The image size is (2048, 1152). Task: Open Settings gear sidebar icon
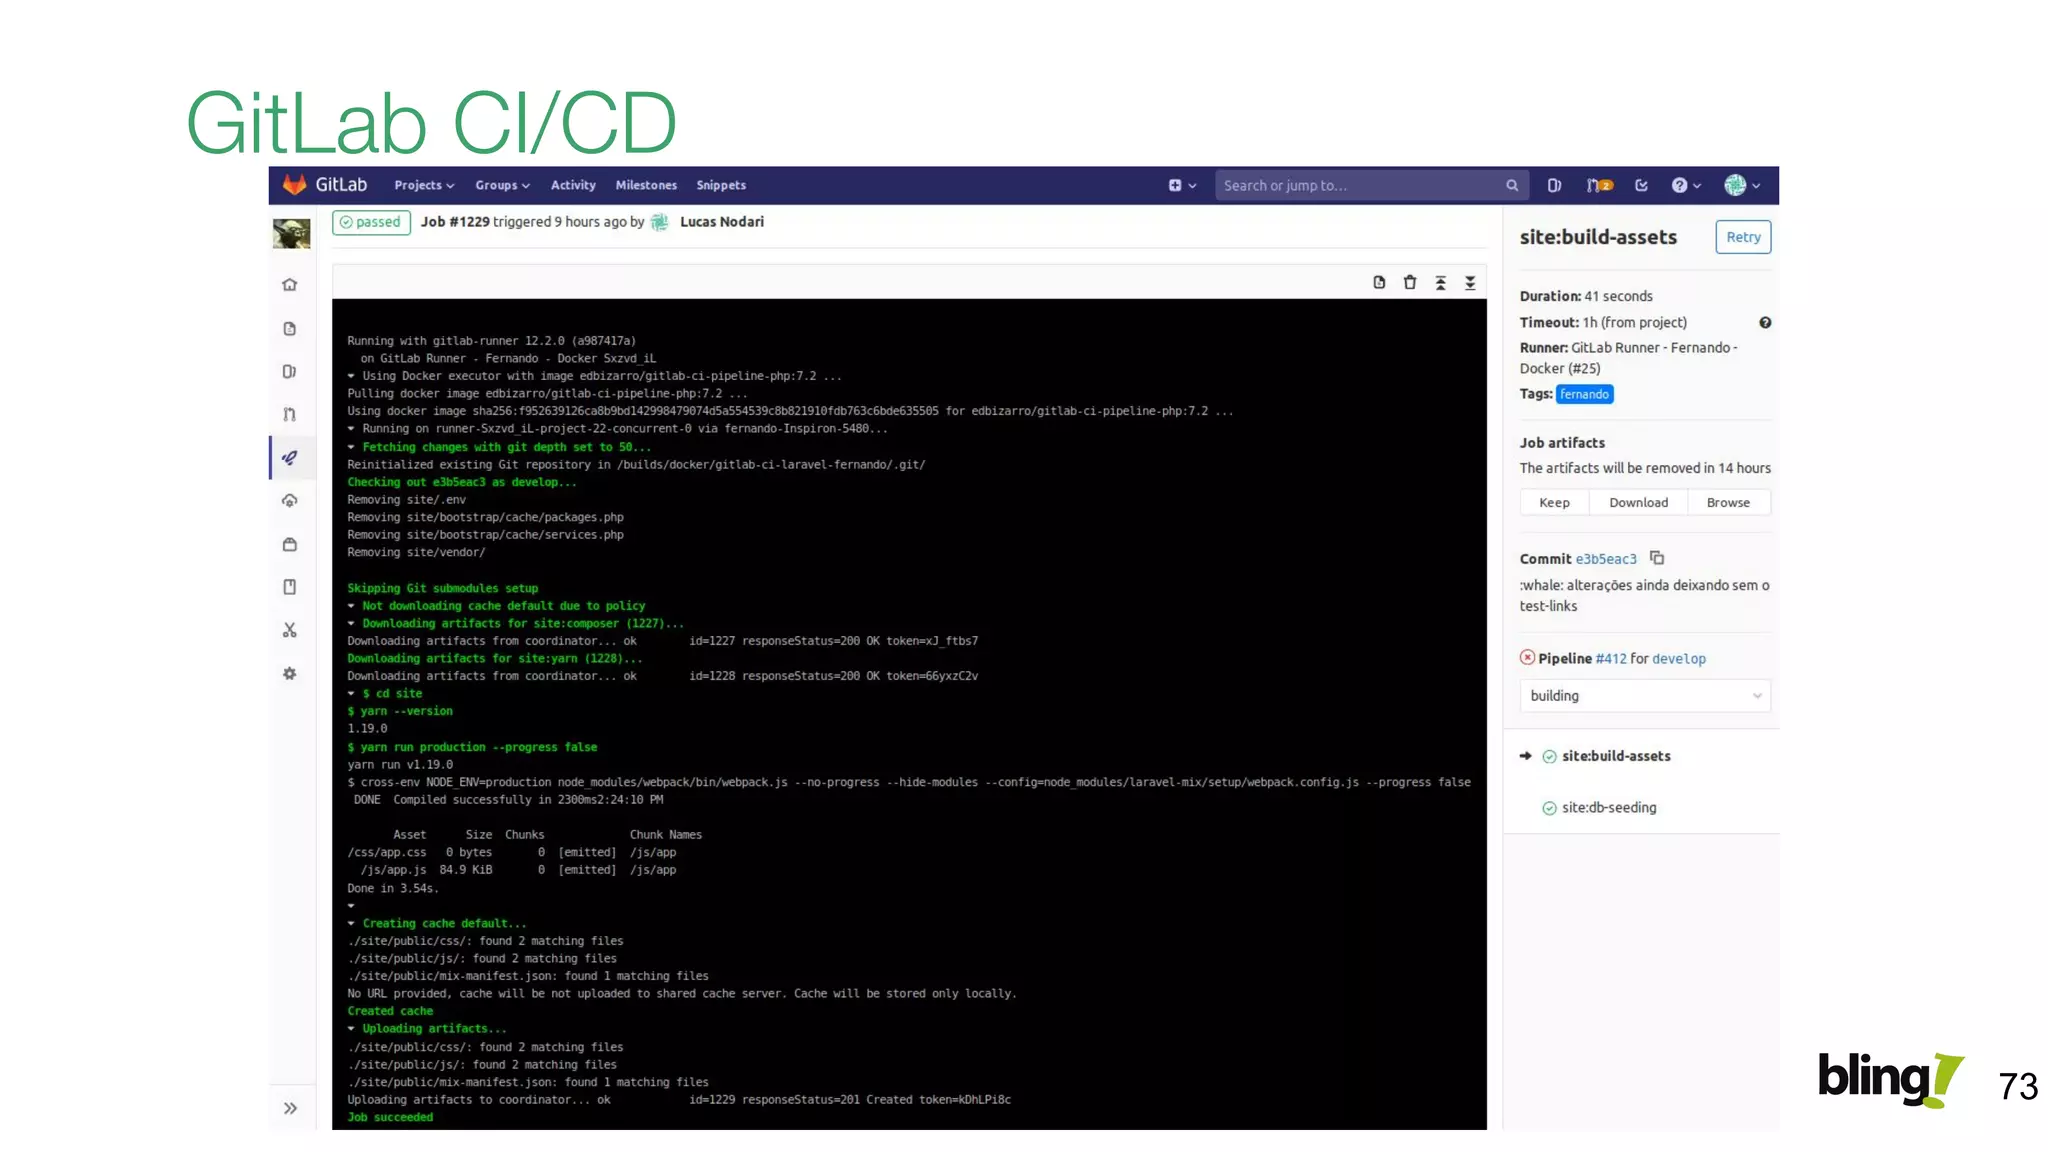tap(290, 674)
